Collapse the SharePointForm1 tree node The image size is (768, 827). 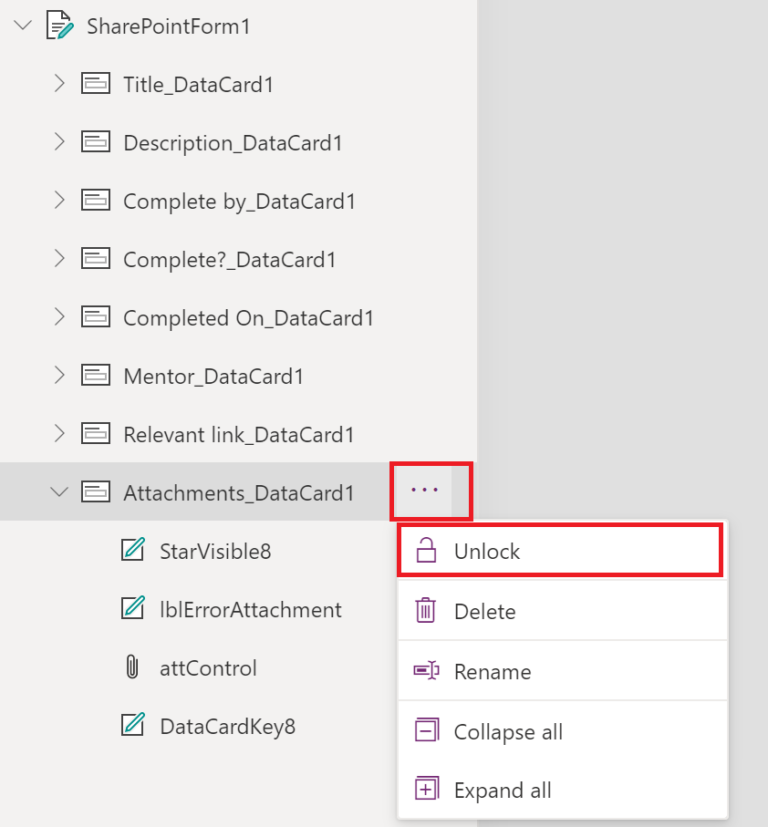23,25
